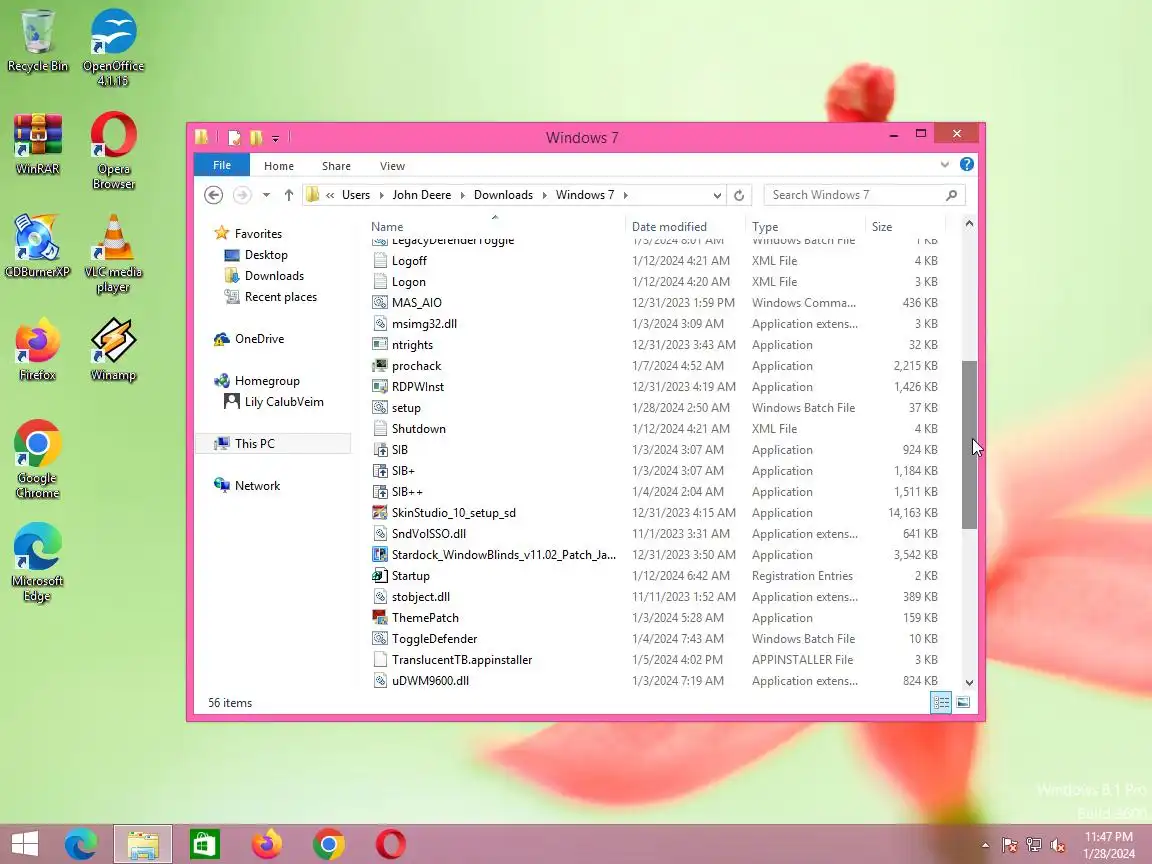Click breadcrumb arrow after Windows 7
Viewport: 1152px width, 864px height.
(625, 195)
